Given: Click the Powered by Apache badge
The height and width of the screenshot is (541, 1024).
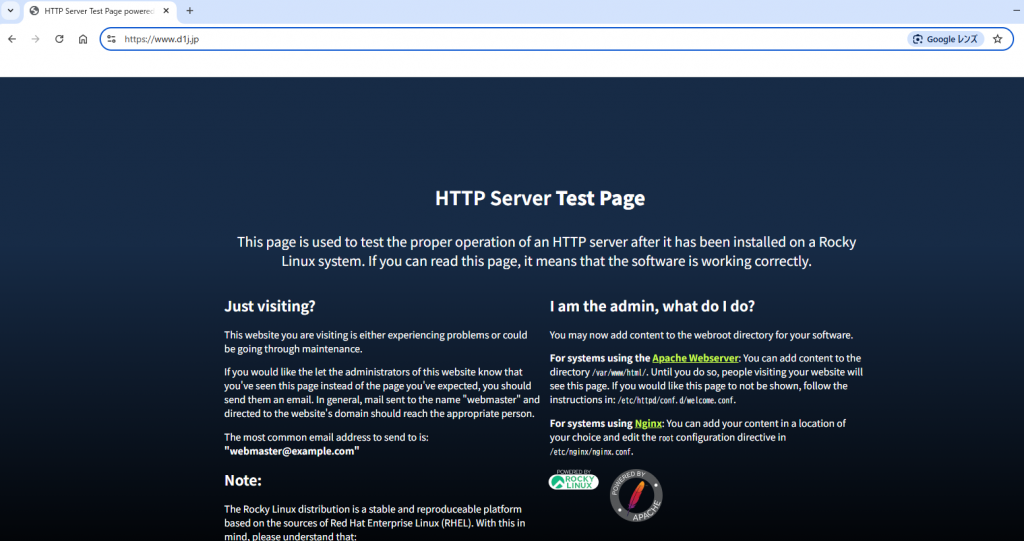Looking at the screenshot, I should point(636,496).
